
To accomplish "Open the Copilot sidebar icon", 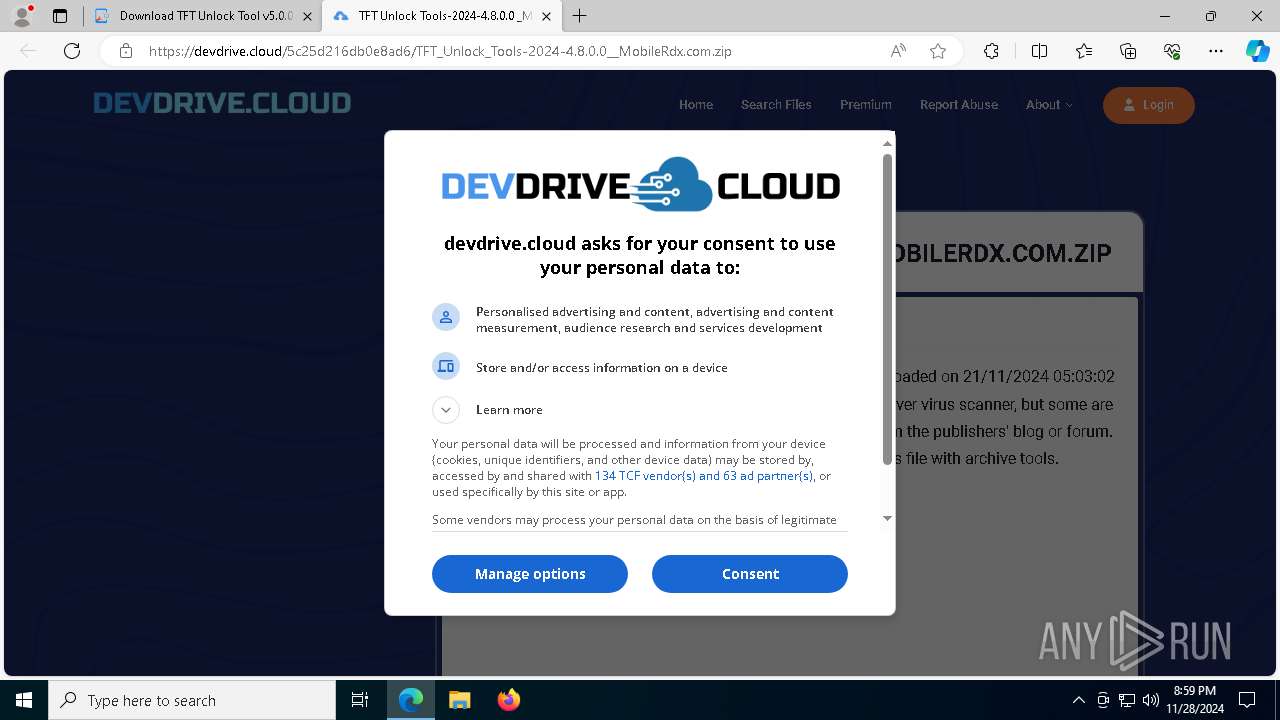I will (x=1257, y=51).
